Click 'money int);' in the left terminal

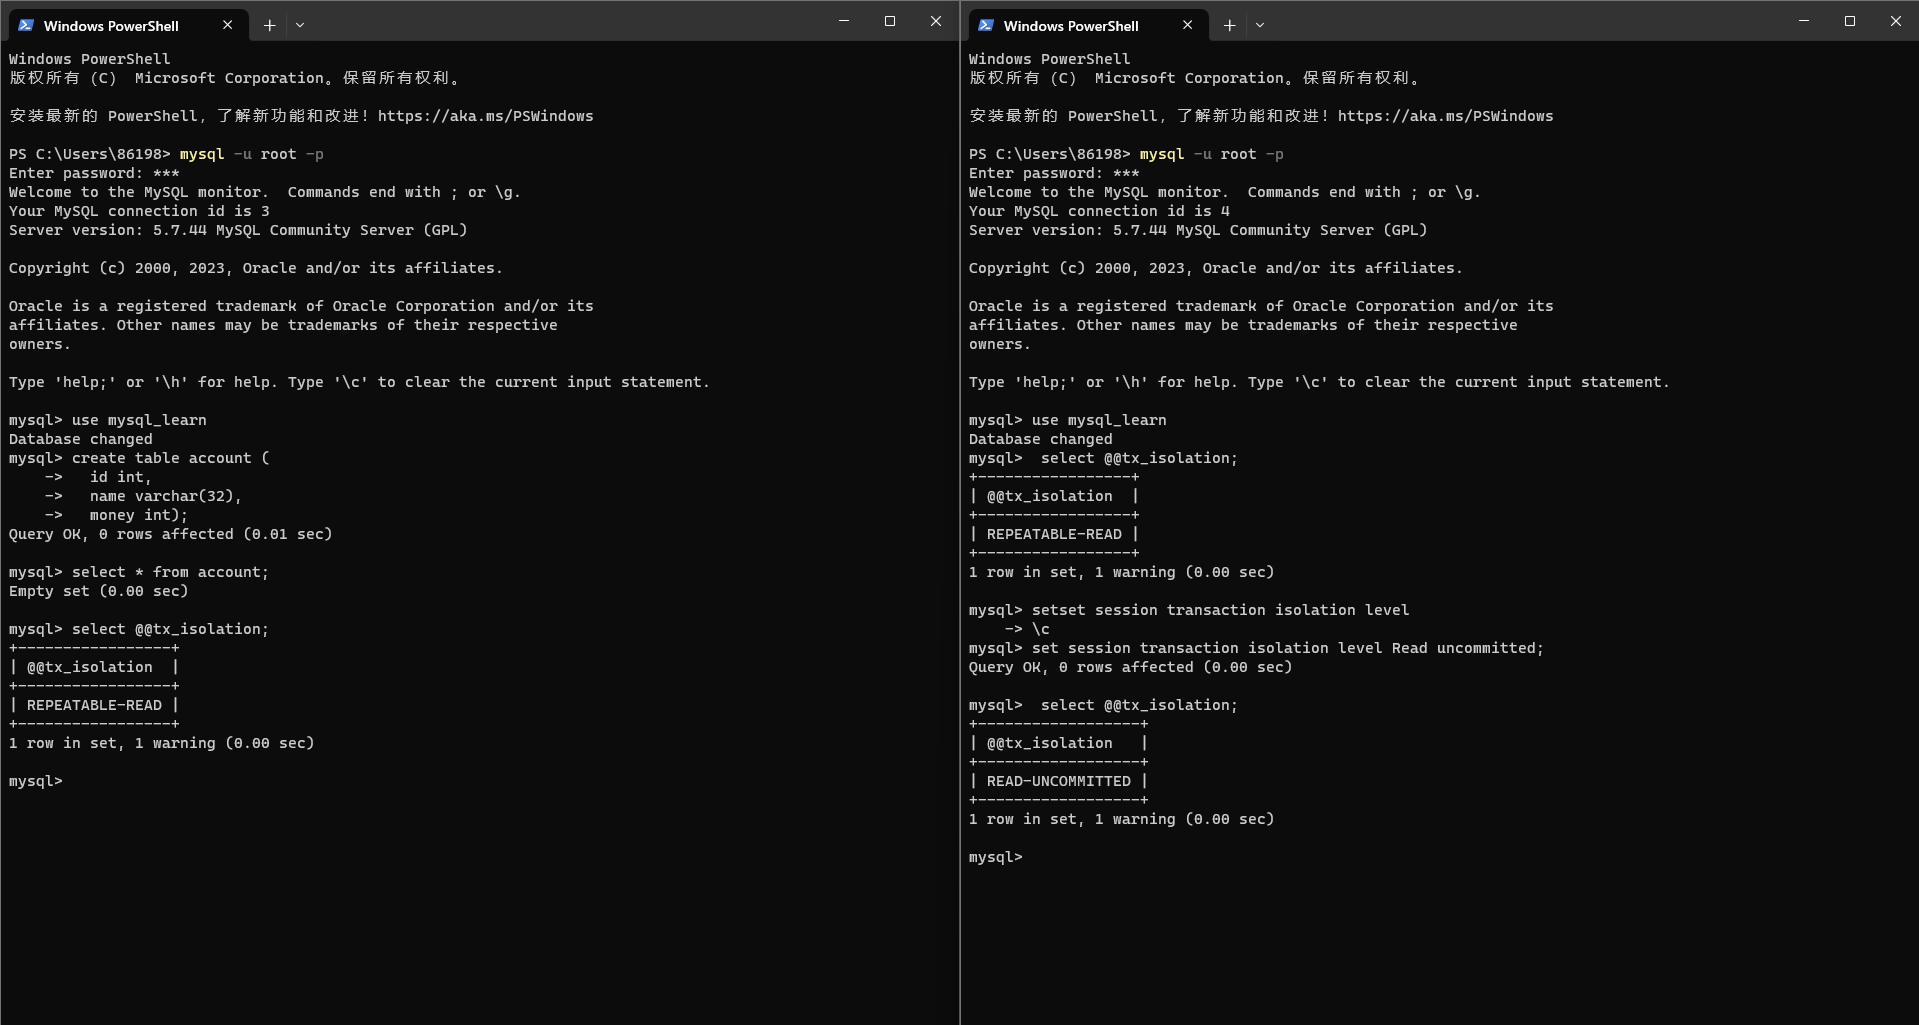click(139, 515)
